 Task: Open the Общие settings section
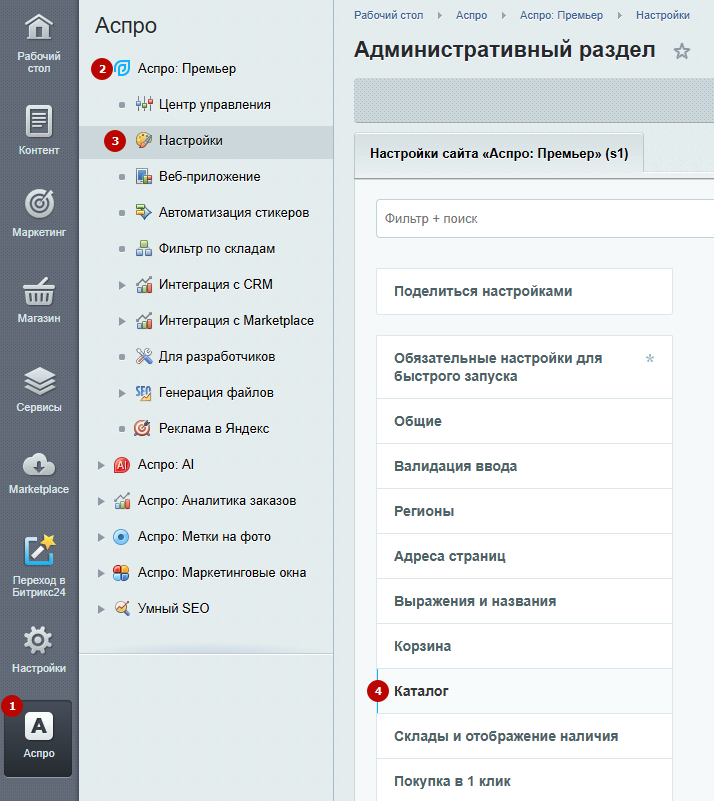(524, 421)
